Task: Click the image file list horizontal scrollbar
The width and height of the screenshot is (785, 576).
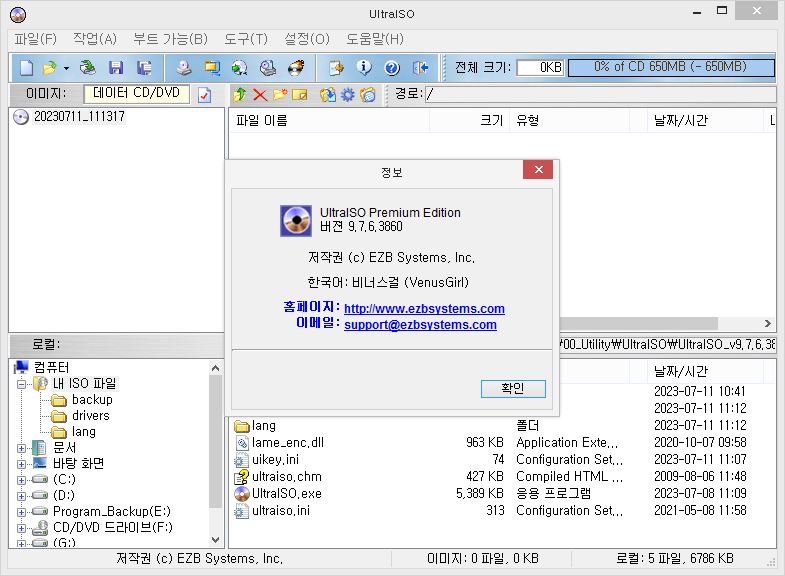Action: coord(639,324)
